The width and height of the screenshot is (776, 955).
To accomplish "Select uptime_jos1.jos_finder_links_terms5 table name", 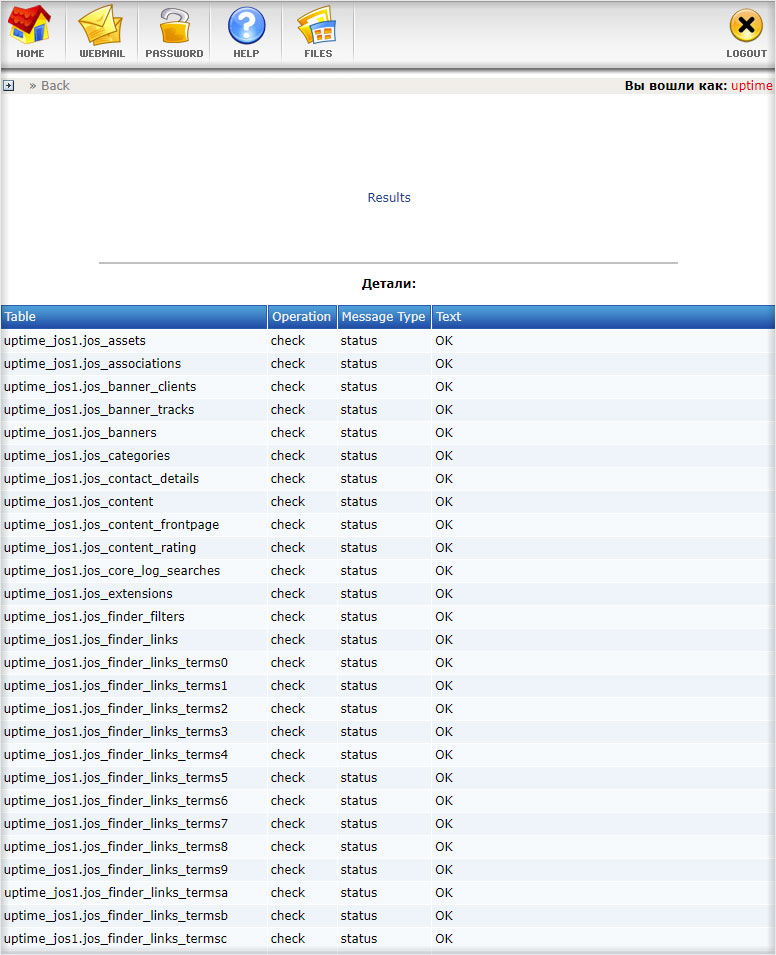I will [x=116, y=778].
